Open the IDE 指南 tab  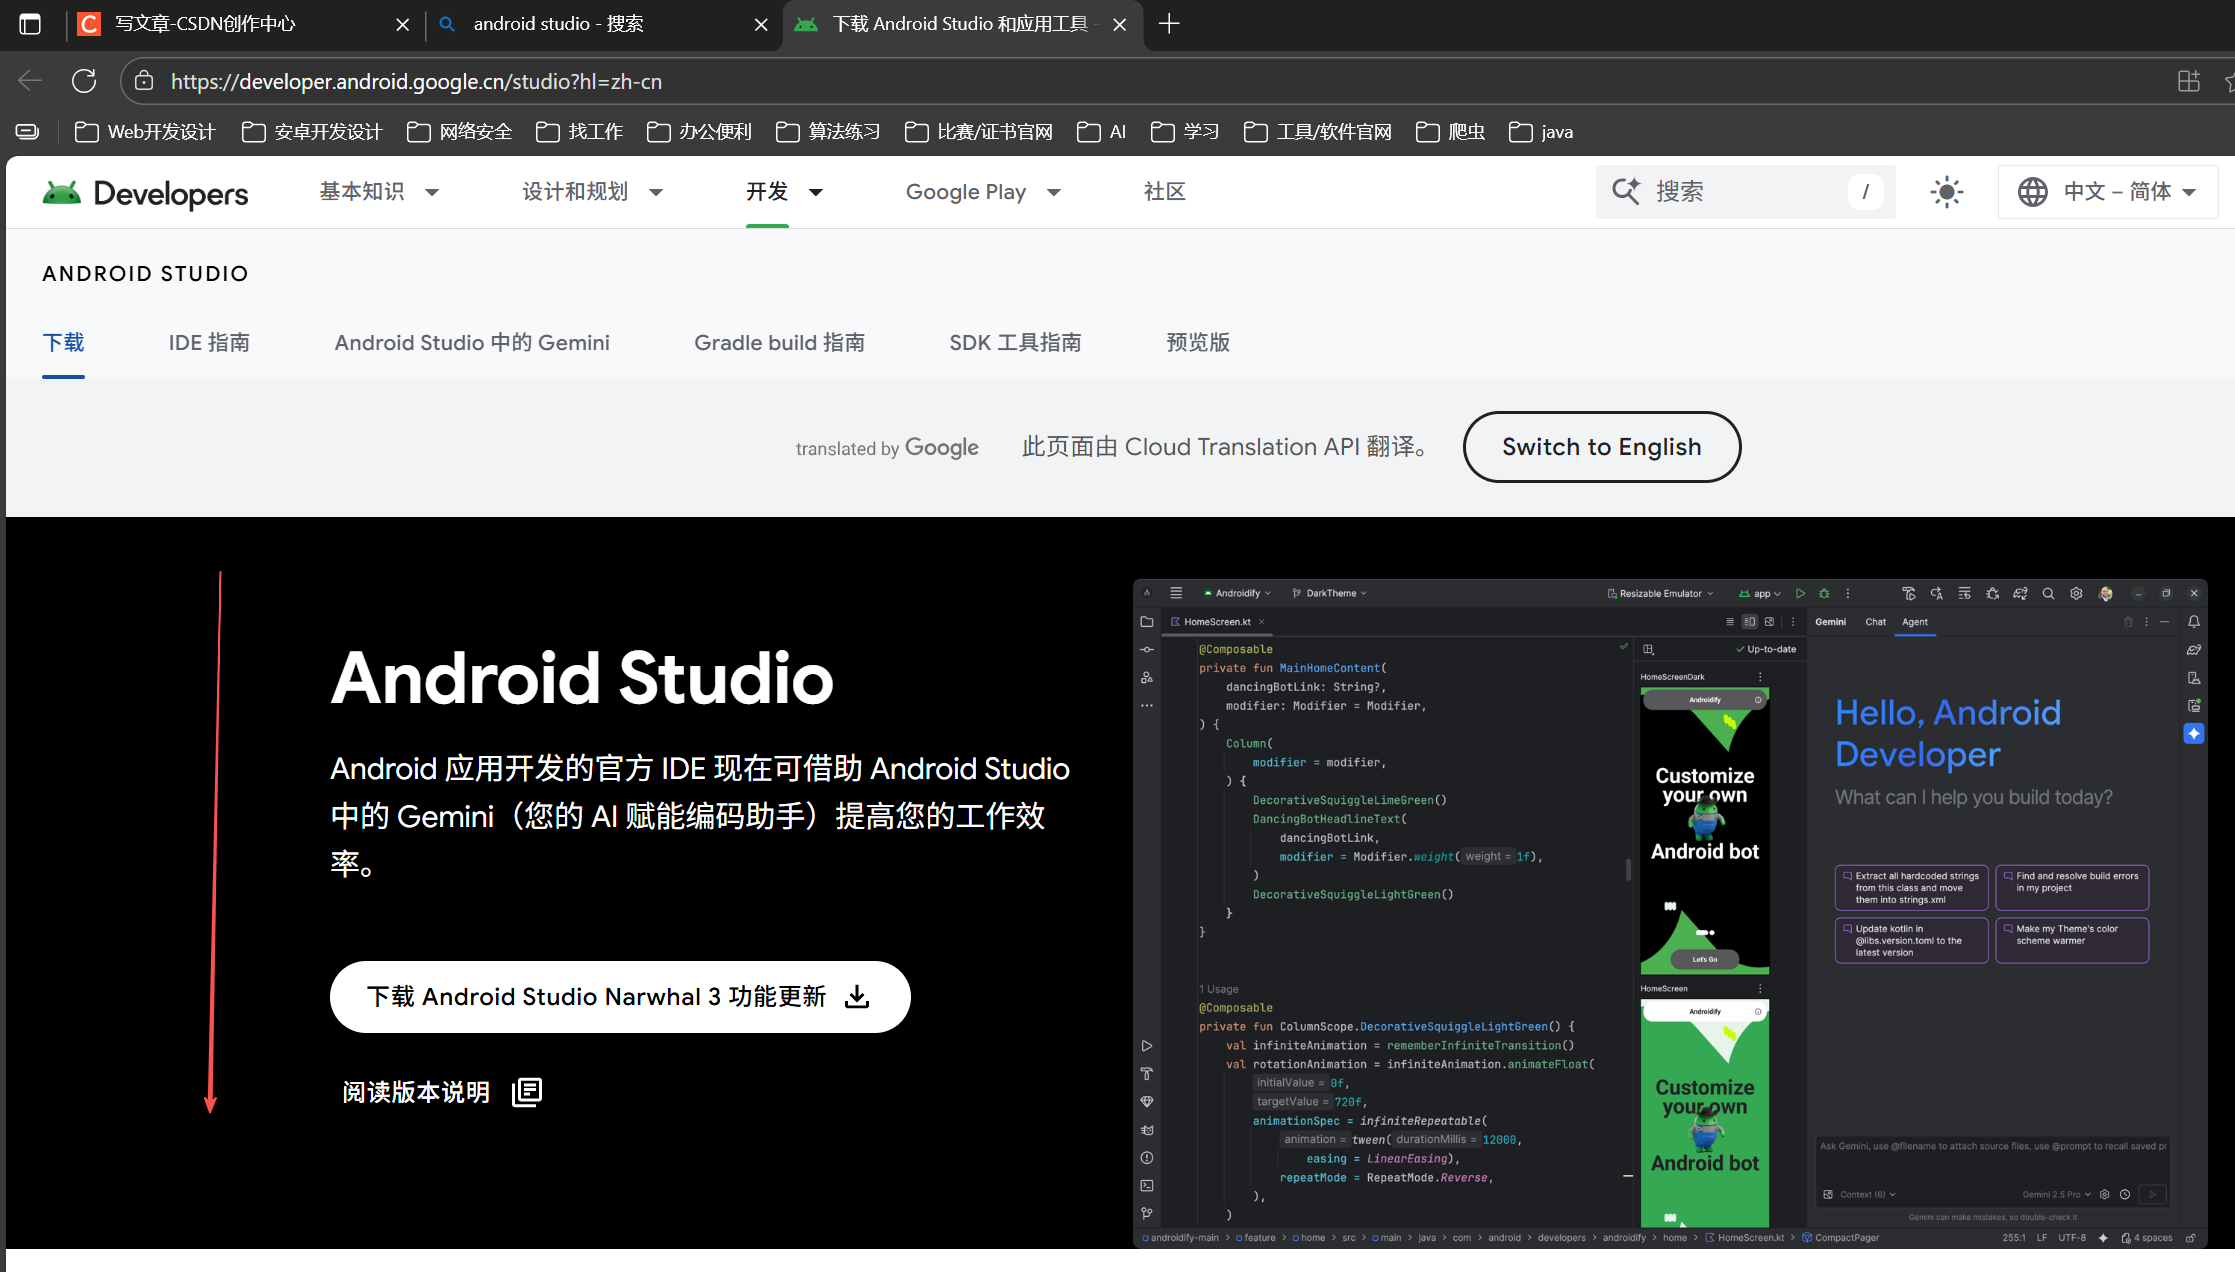click(209, 343)
